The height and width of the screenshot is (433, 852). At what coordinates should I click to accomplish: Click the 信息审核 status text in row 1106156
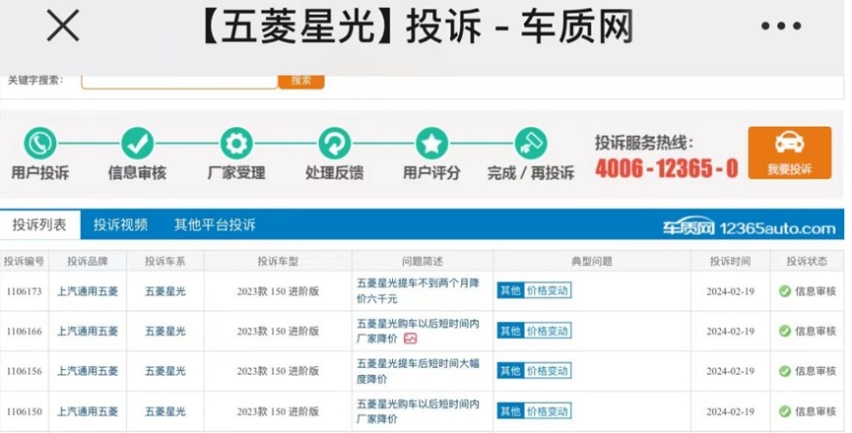816,371
